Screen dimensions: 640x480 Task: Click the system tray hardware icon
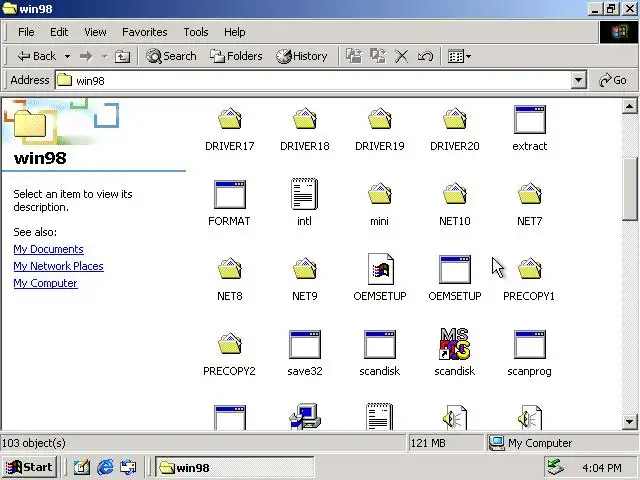tap(556, 467)
